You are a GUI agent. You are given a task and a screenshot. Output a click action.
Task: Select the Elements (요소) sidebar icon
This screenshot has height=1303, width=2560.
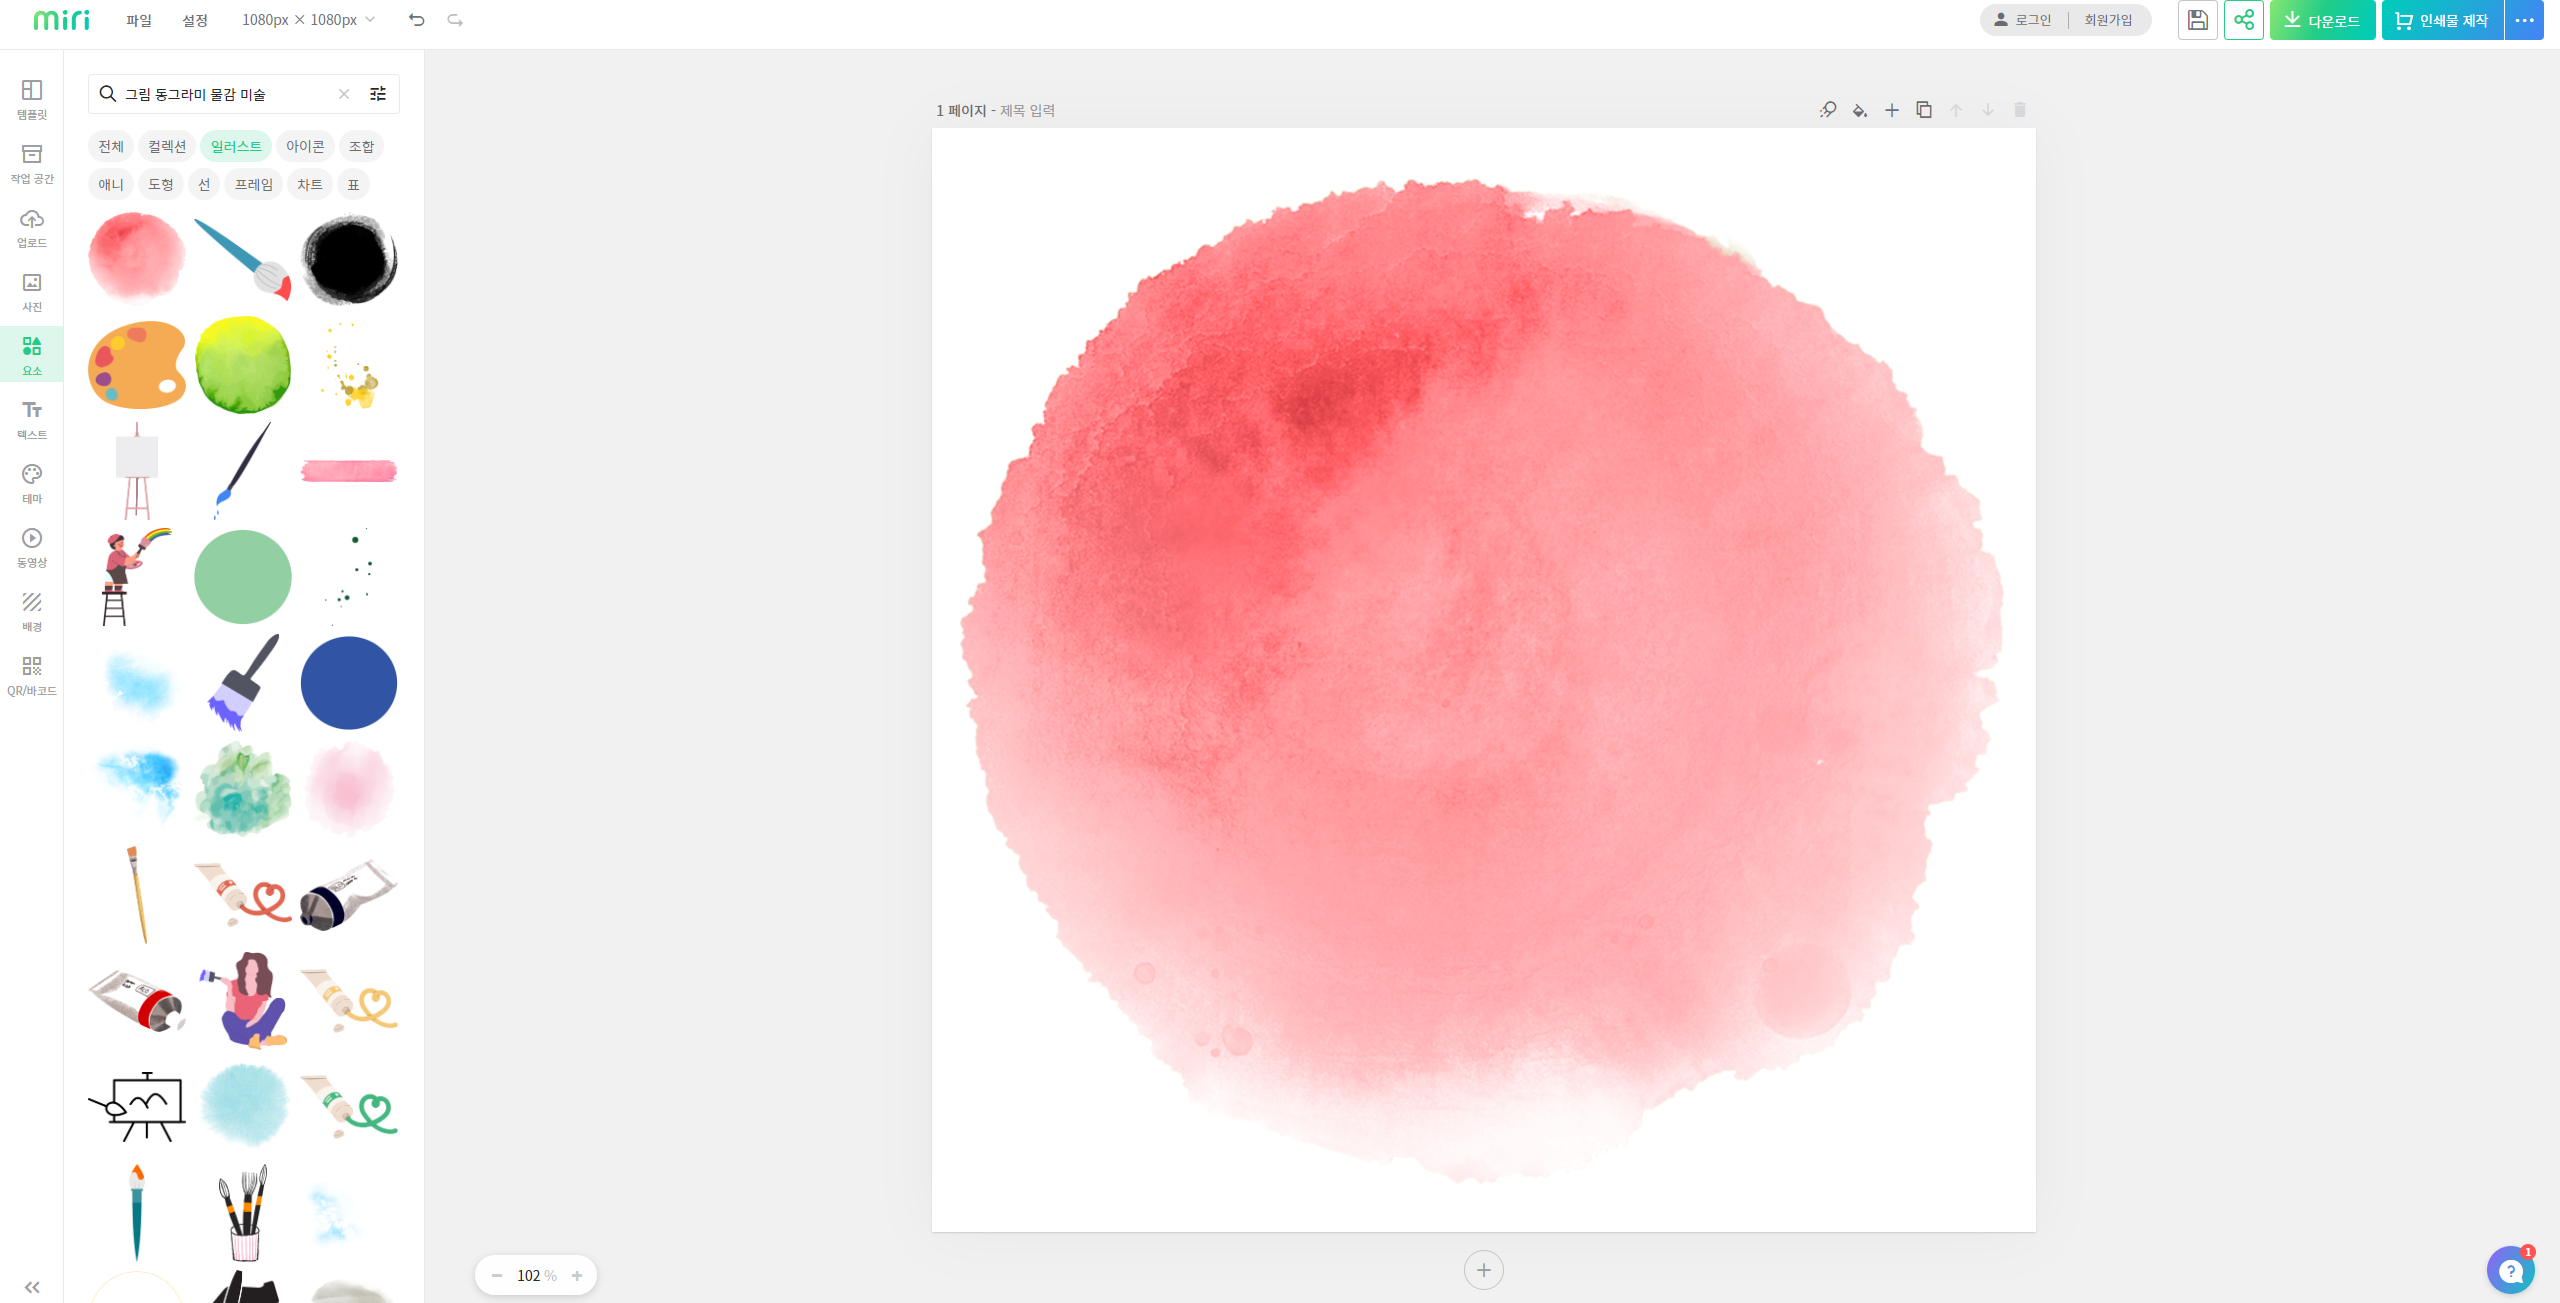(32, 355)
